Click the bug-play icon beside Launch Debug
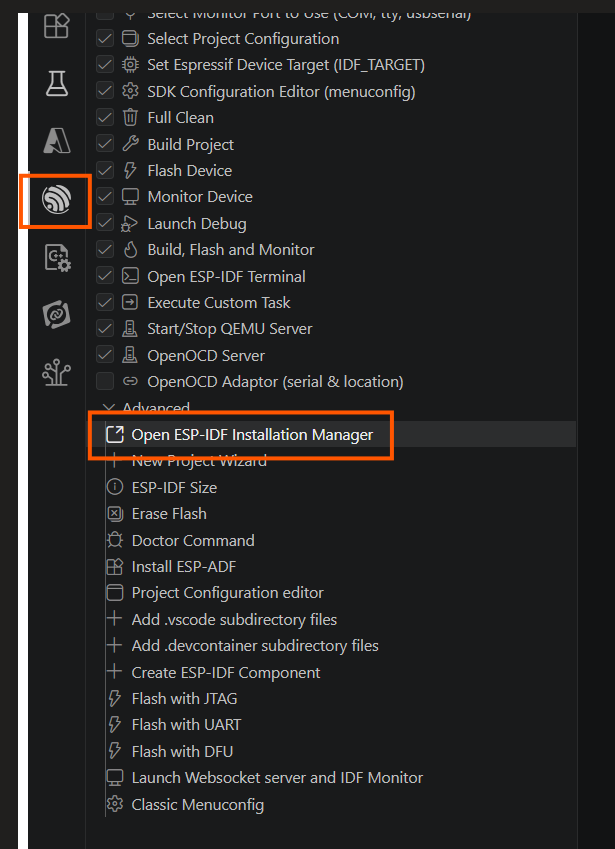This screenshot has width=615, height=849. pos(130,223)
